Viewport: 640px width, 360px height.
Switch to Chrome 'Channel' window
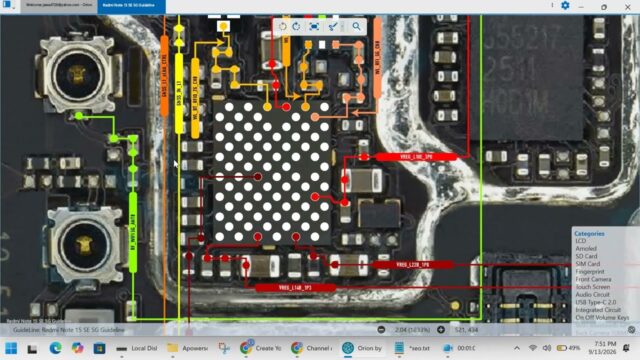[x=312, y=348]
